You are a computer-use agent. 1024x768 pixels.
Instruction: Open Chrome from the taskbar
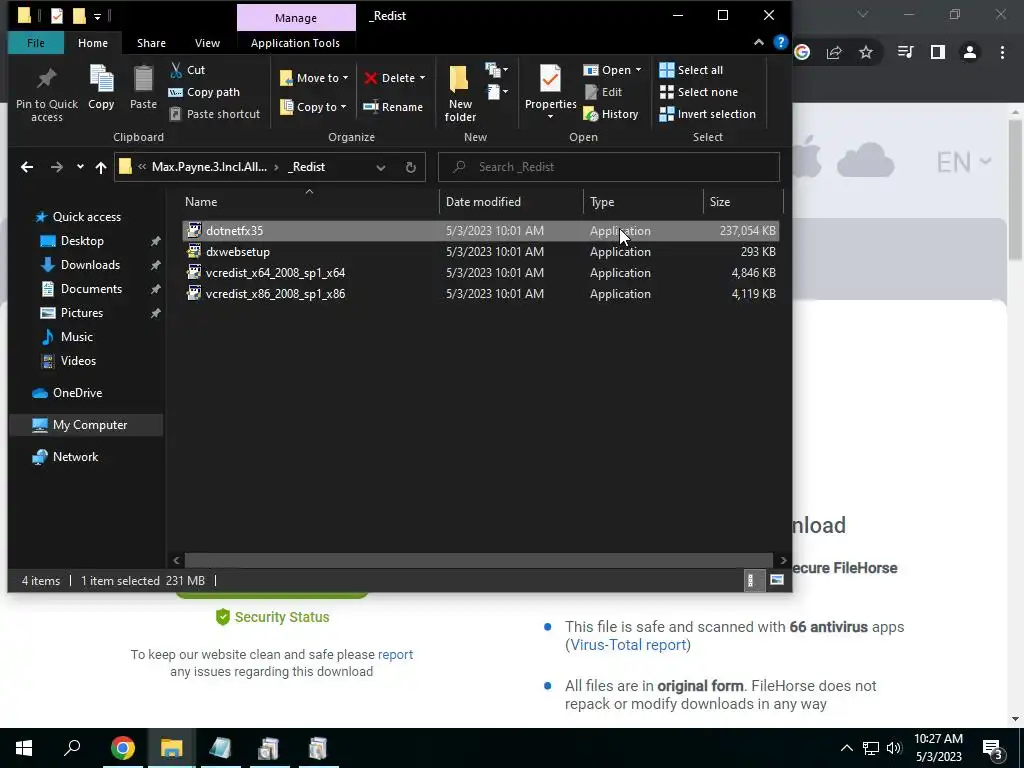123,748
